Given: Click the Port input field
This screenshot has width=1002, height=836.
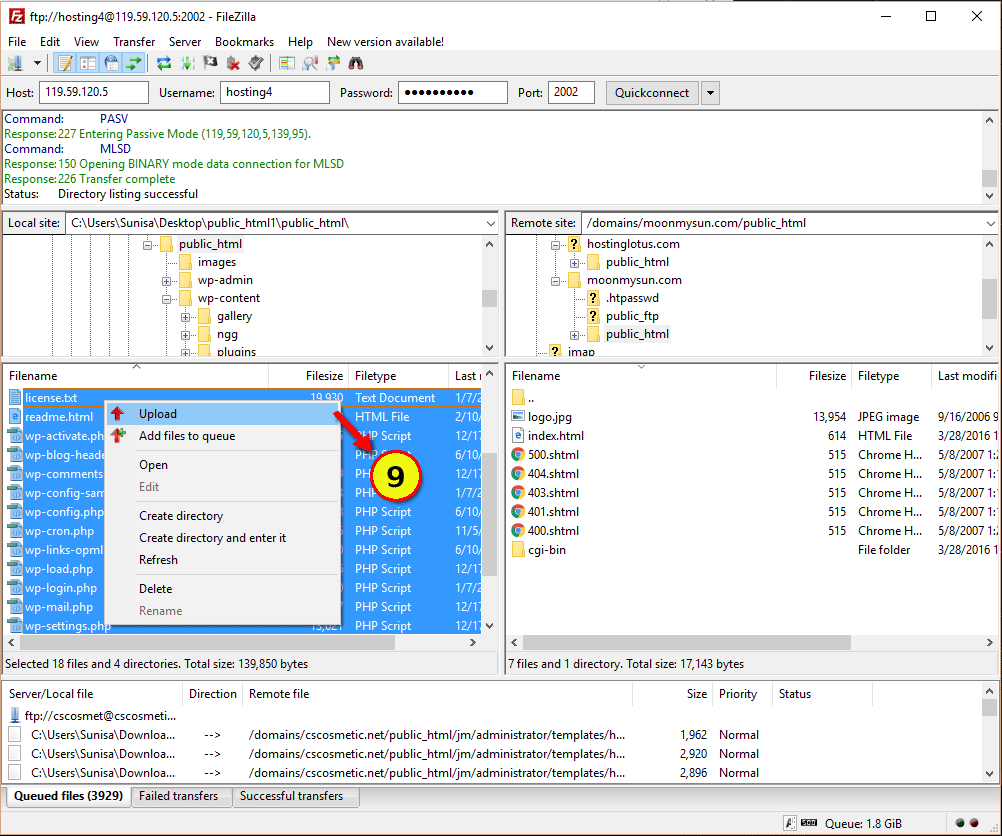Looking at the screenshot, I should pyautogui.click(x=571, y=93).
